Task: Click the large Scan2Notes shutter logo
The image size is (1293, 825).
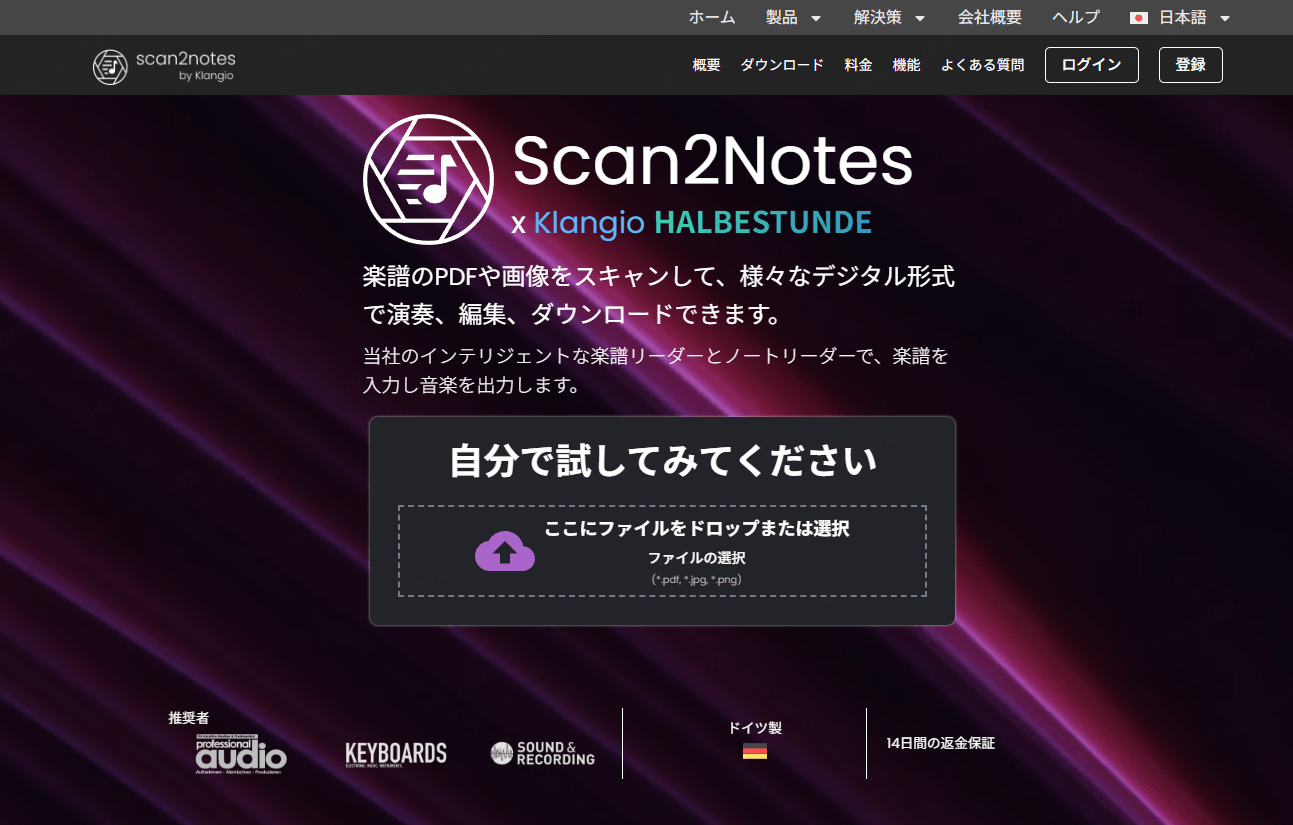Action: (428, 179)
